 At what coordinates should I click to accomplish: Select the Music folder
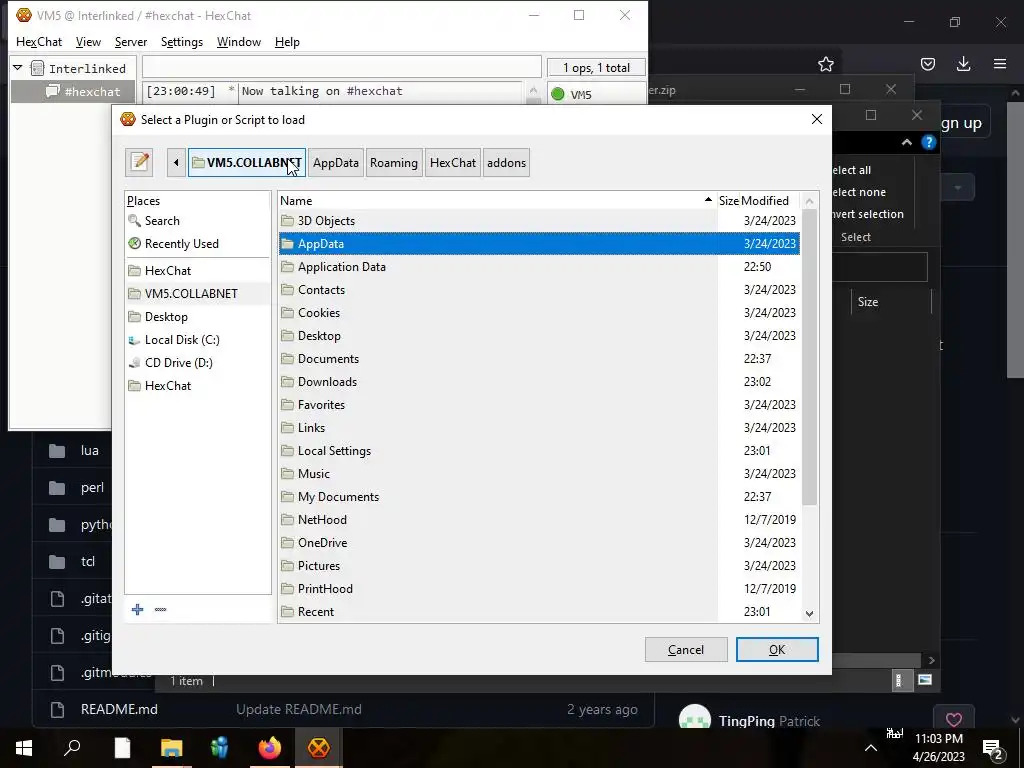click(x=539, y=473)
